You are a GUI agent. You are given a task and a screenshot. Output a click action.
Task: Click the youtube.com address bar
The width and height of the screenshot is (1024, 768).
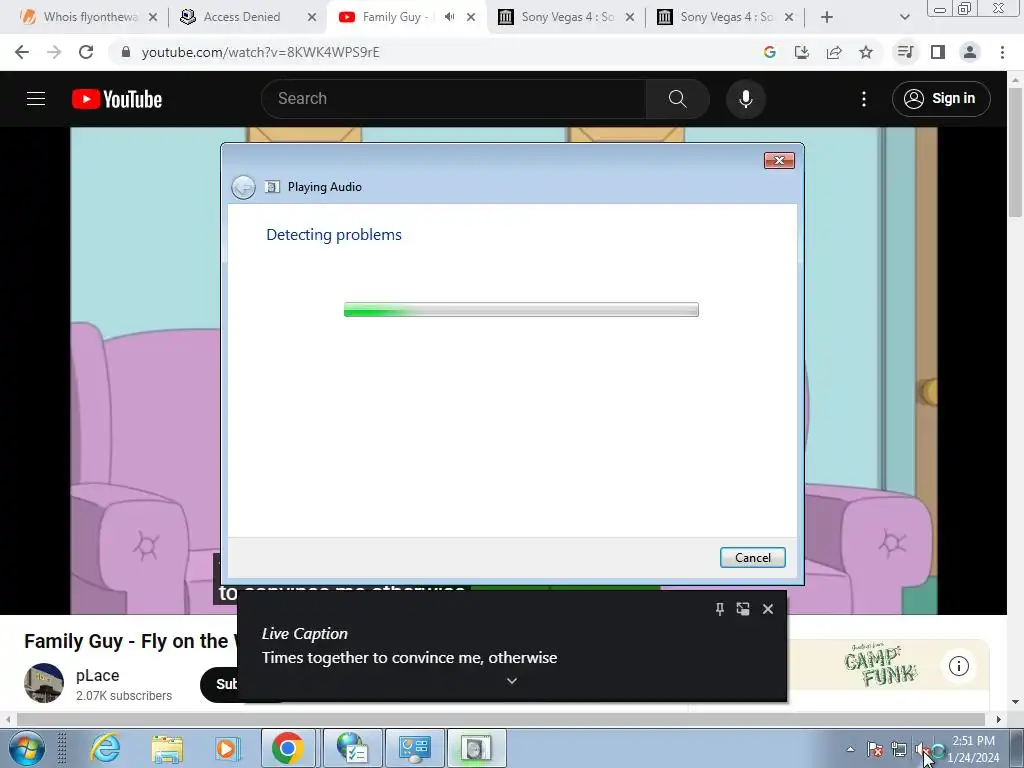pos(431,52)
